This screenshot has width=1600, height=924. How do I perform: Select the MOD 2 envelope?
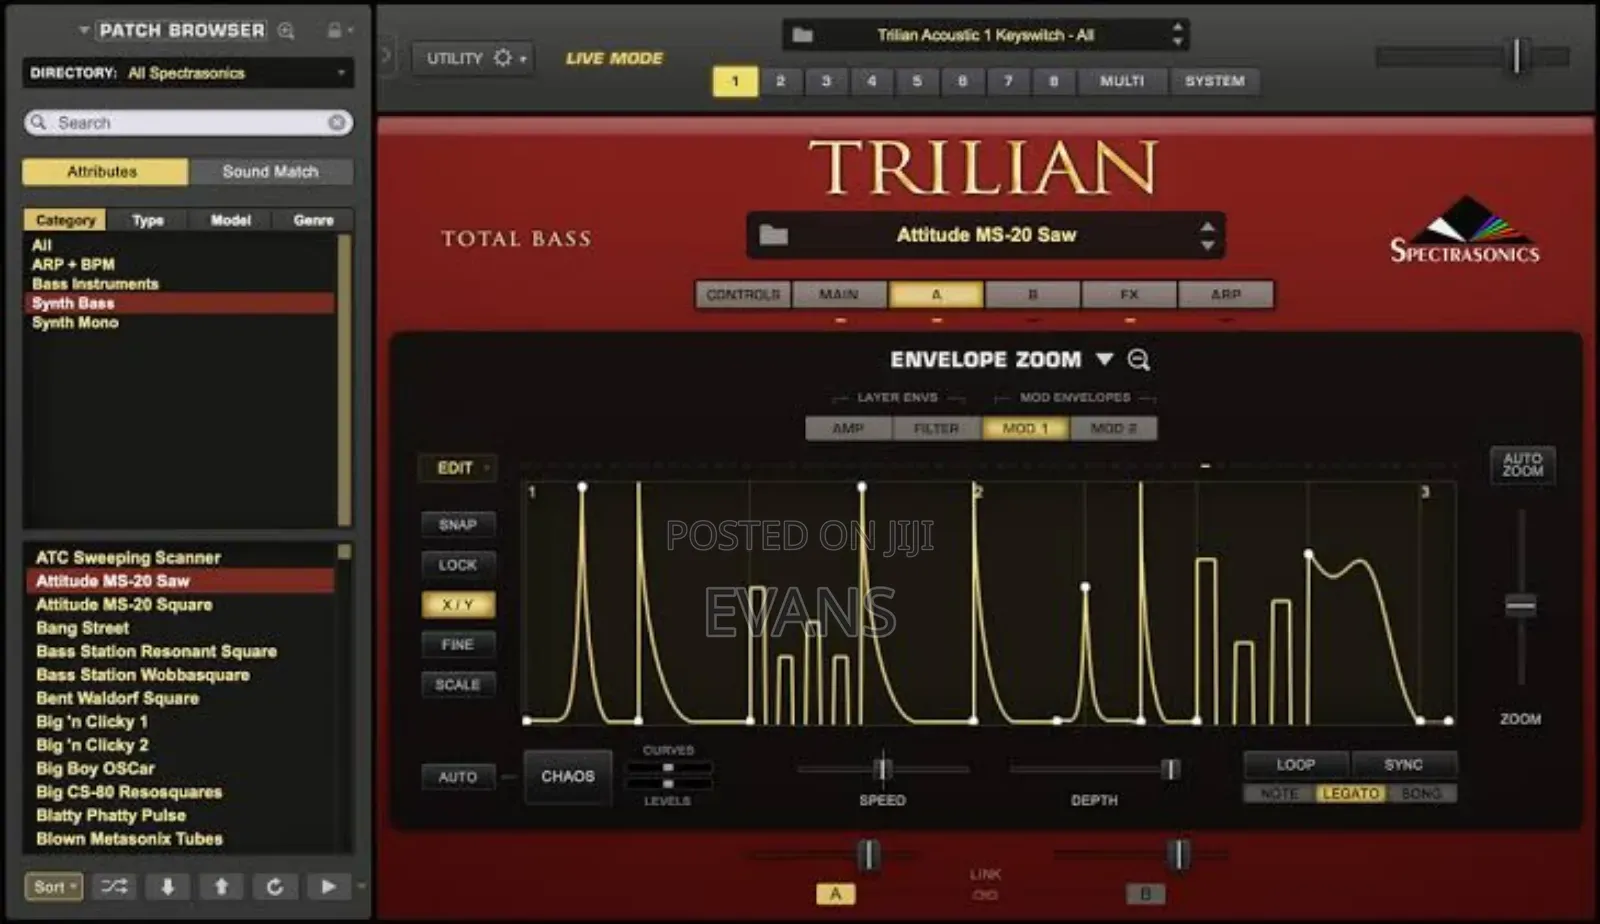click(1113, 428)
